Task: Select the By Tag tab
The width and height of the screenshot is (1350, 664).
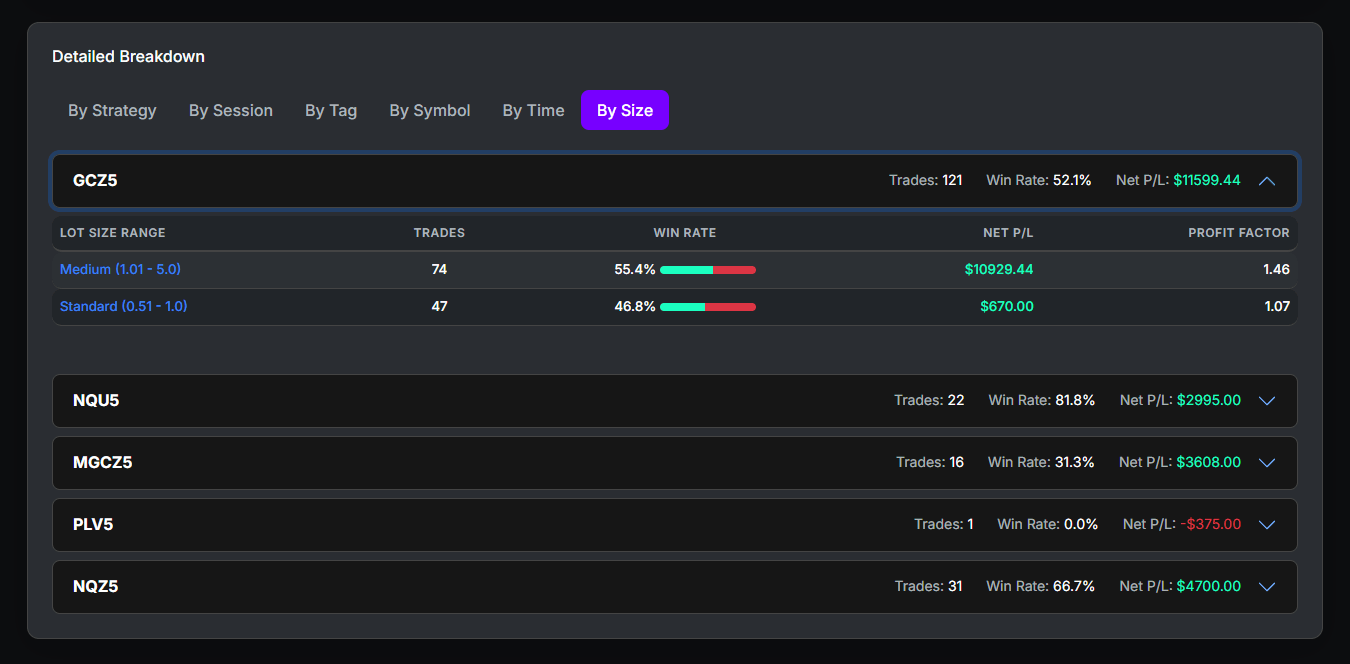Action: (x=331, y=110)
